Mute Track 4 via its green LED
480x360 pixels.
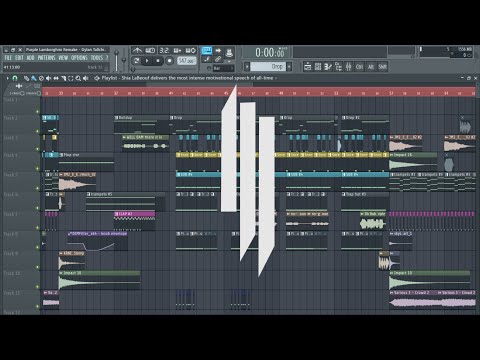tap(37, 169)
